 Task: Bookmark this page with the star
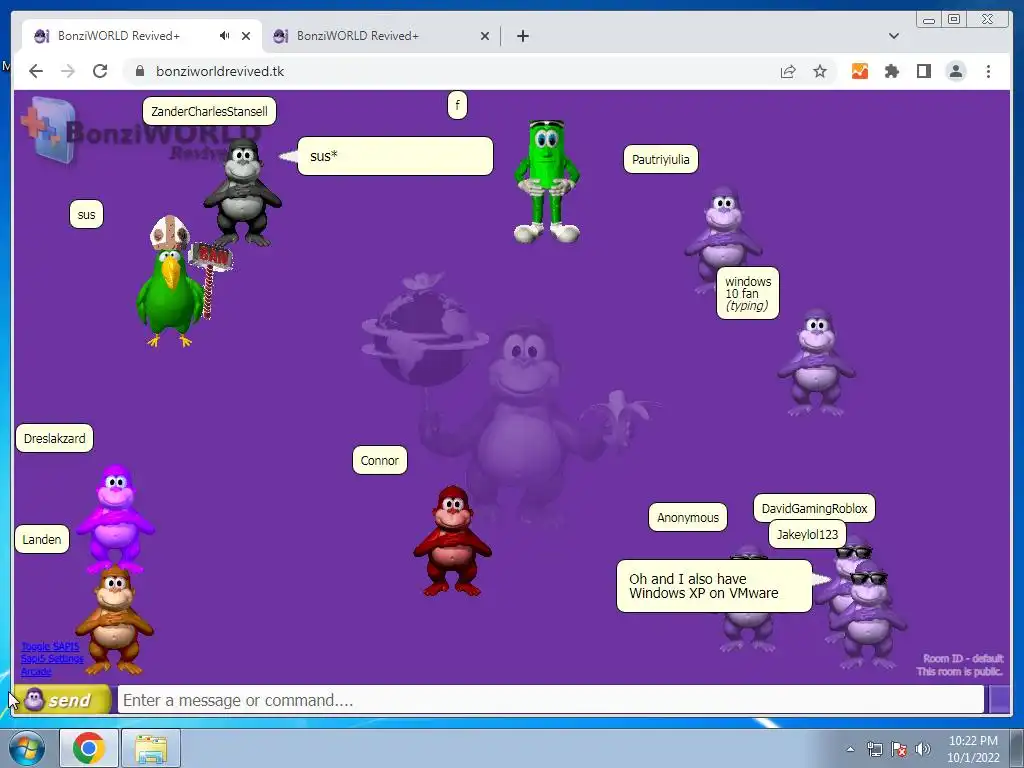tap(820, 71)
